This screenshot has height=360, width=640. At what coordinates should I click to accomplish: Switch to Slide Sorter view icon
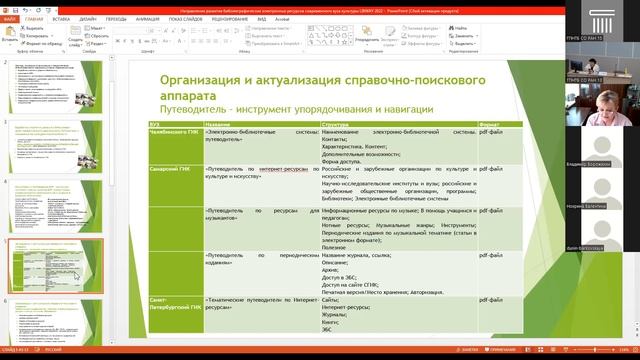coord(540,350)
